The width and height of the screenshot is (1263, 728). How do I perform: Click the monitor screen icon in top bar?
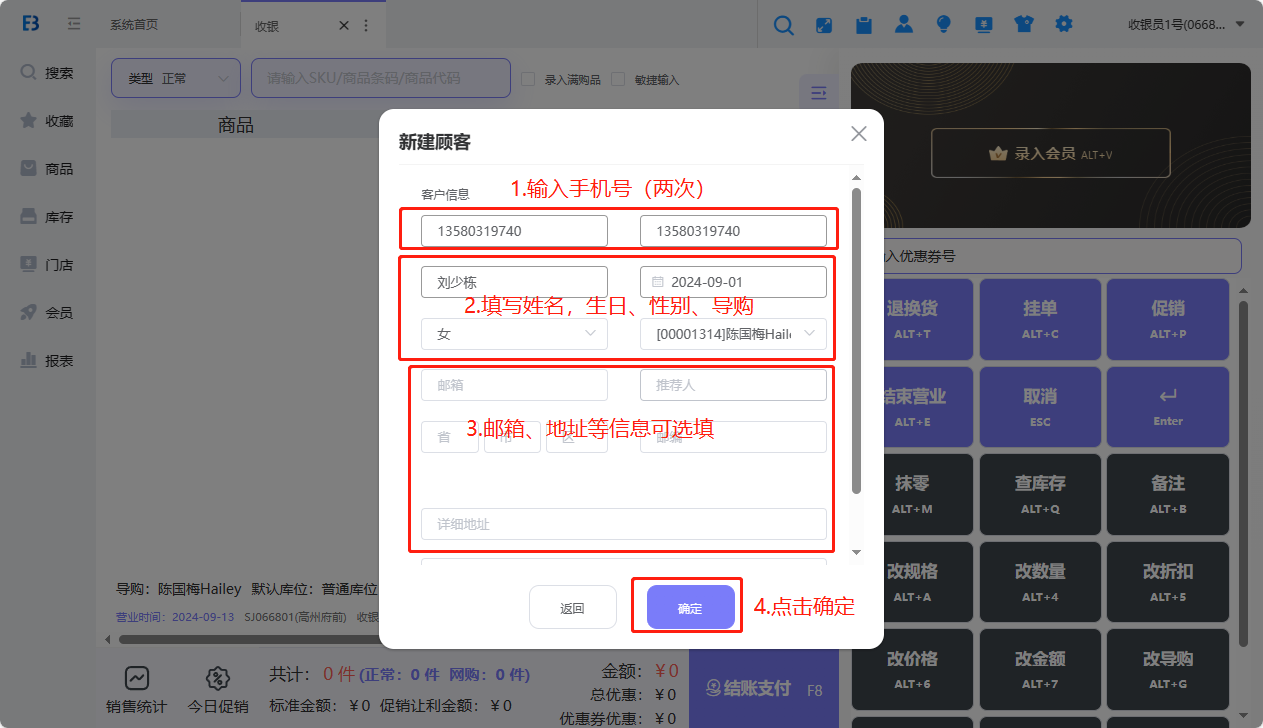[x=983, y=25]
